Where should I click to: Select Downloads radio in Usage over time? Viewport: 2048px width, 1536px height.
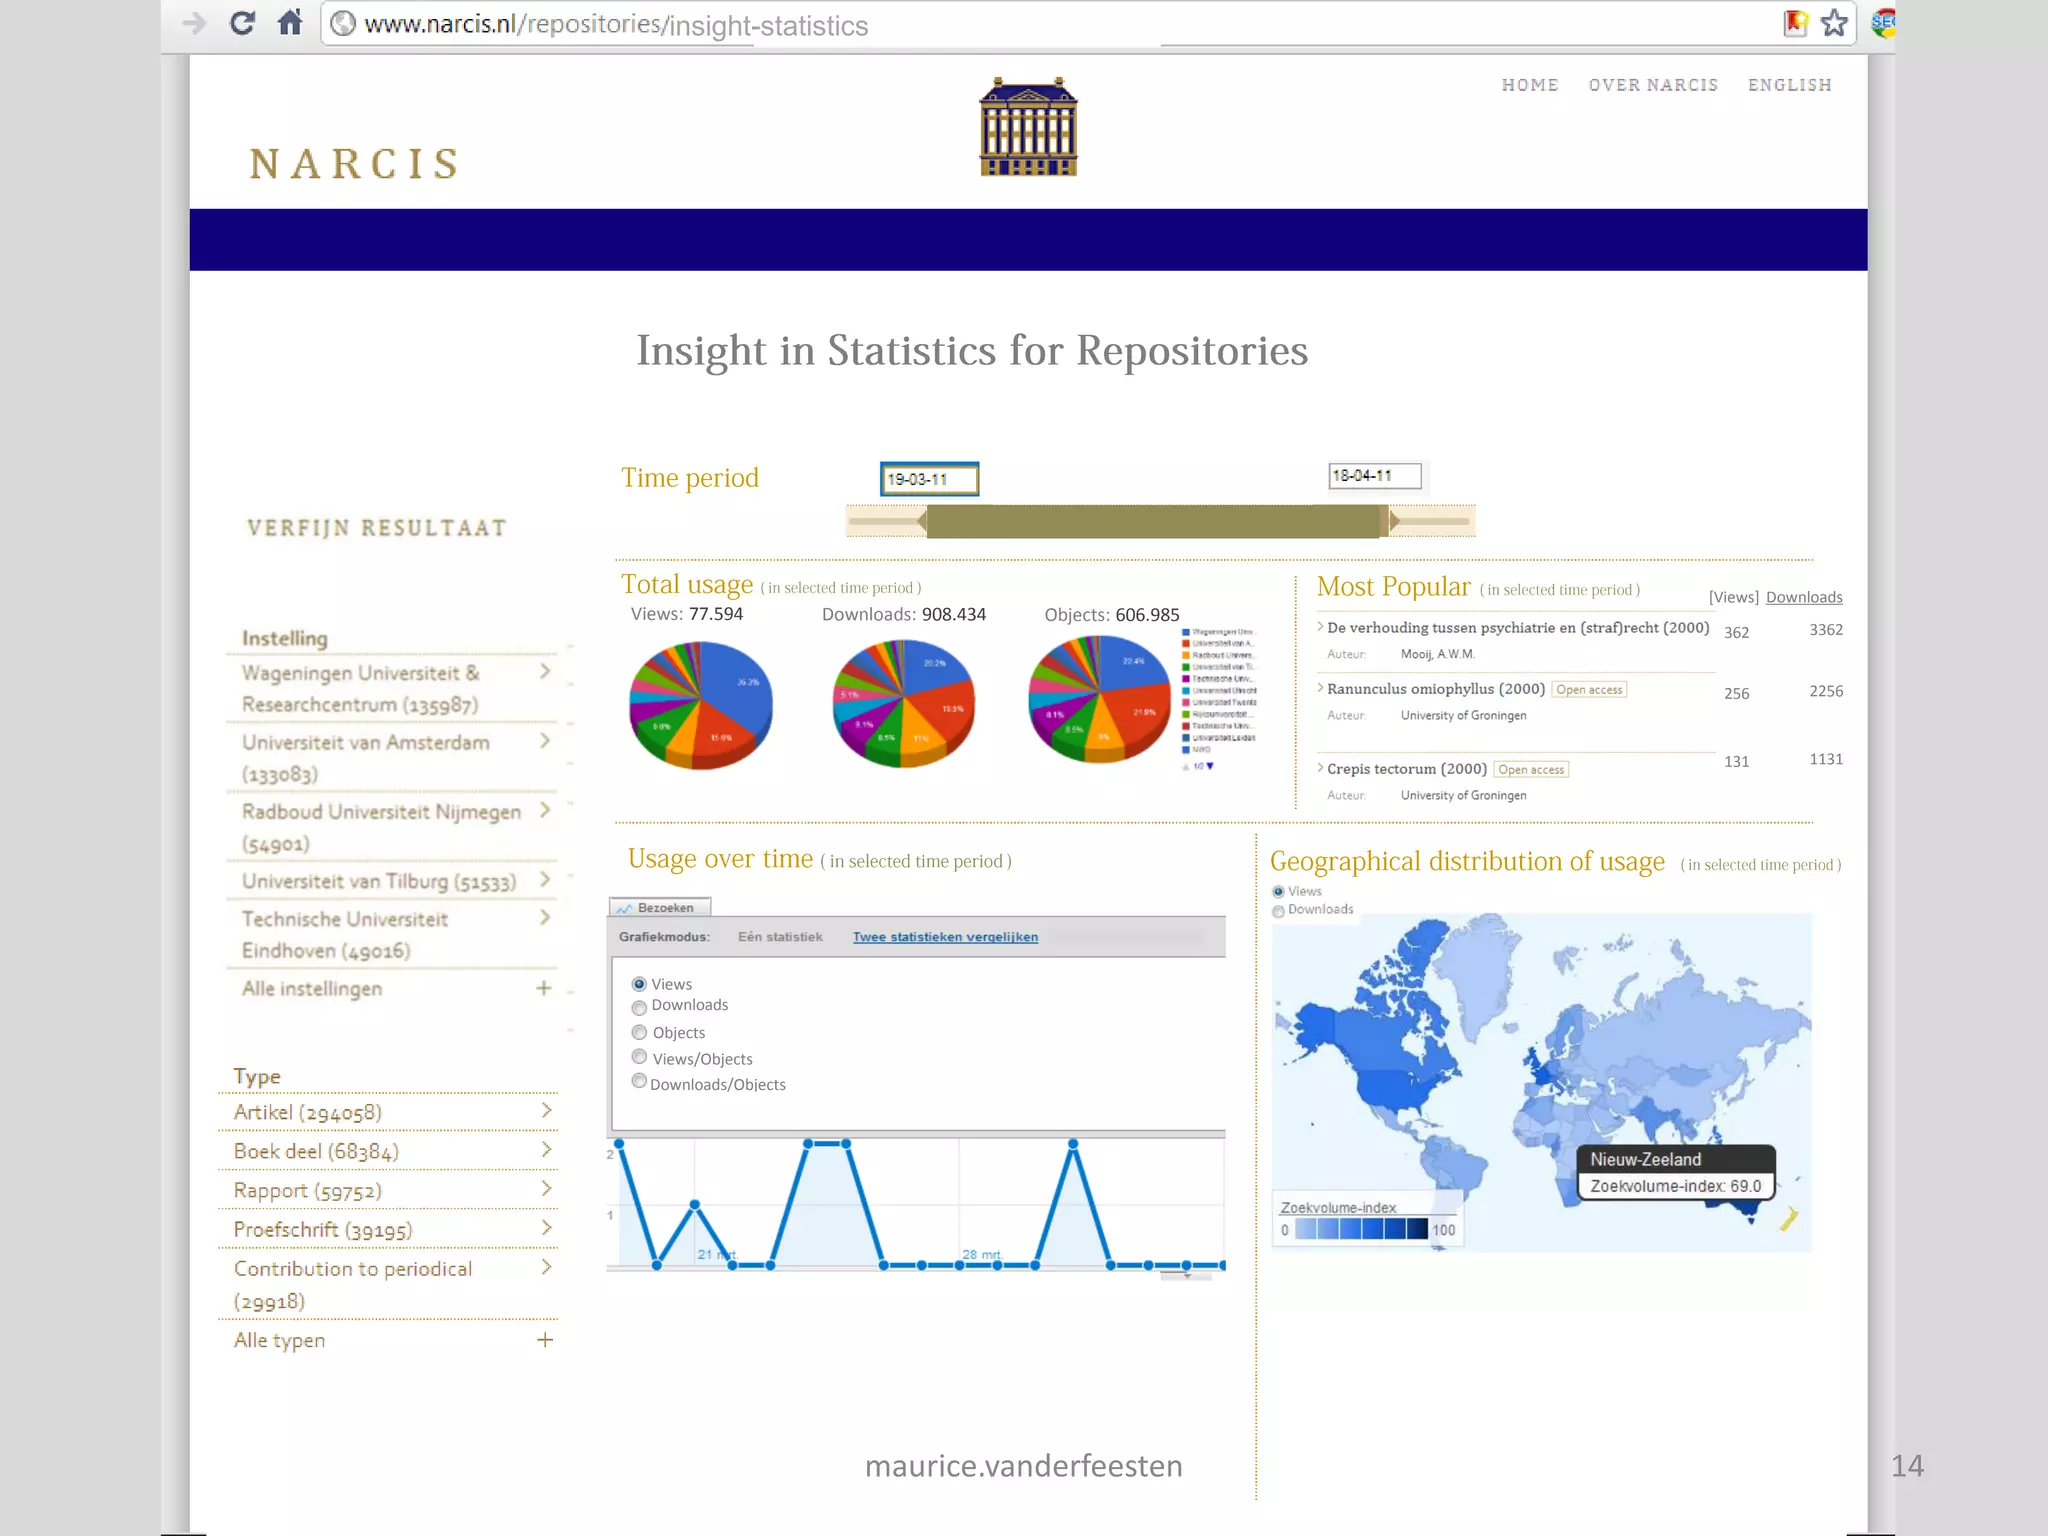(x=639, y=1007)
